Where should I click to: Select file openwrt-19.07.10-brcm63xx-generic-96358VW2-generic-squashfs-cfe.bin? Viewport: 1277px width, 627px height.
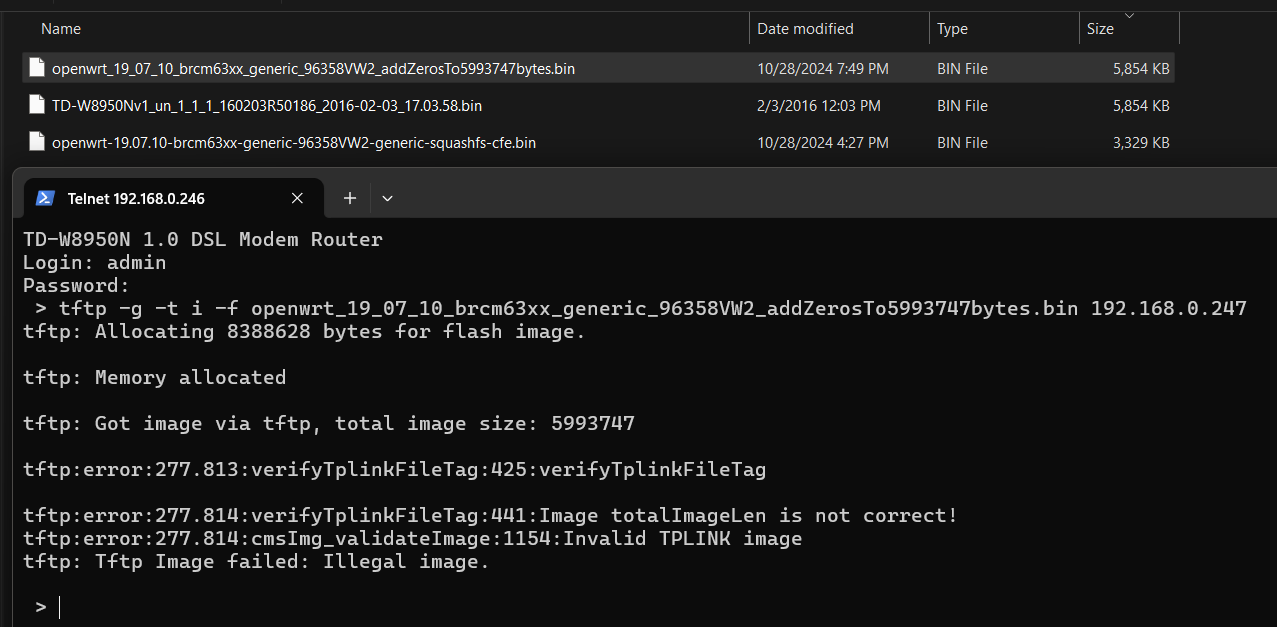pos(294,143)
